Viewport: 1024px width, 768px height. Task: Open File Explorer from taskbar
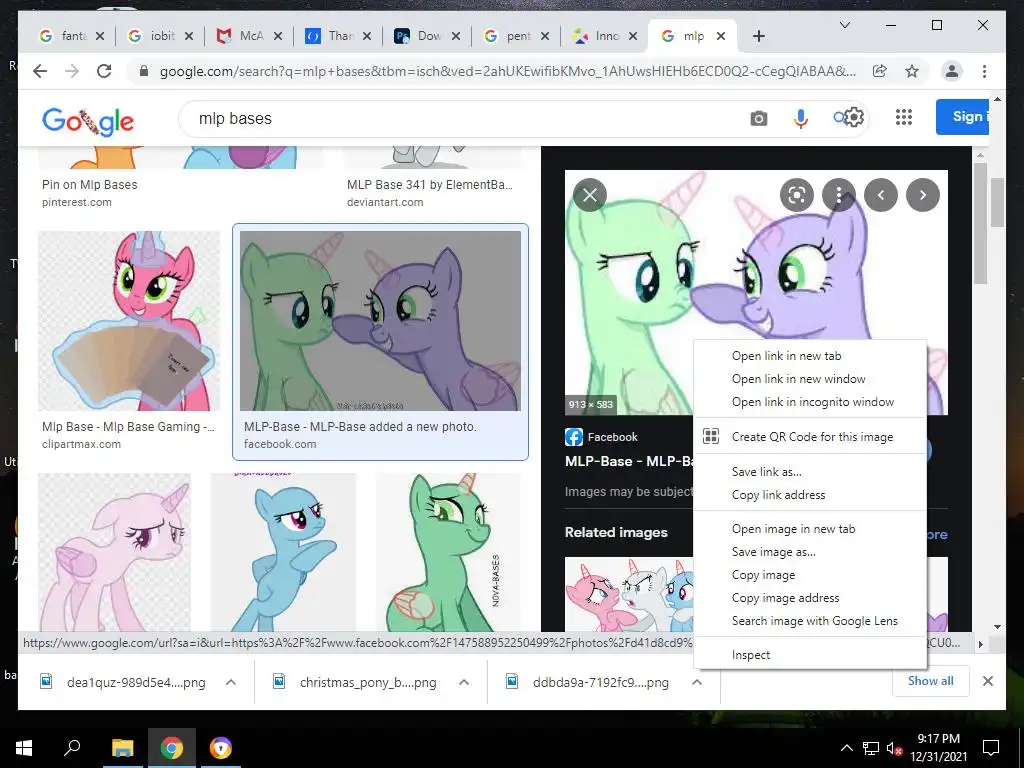coord(122,748)
